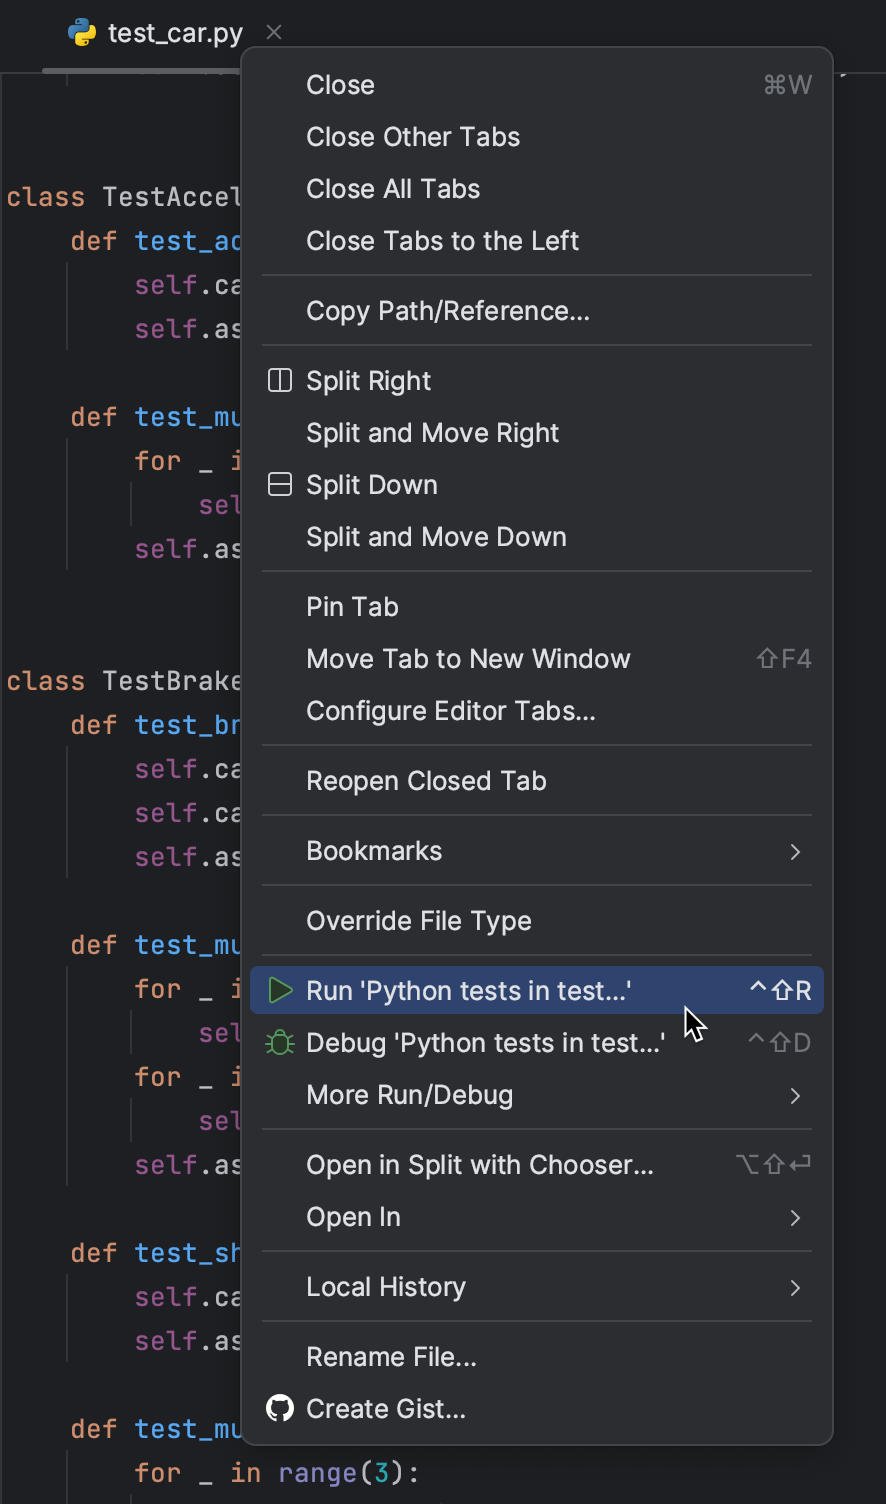Select Close Other Tabs
The image size is (886, 1504).
click(413, 137)
